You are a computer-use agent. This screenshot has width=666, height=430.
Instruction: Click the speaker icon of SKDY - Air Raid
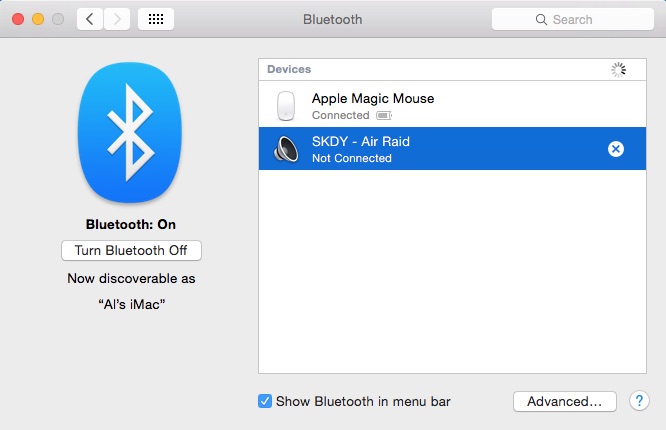click(286, 149)
